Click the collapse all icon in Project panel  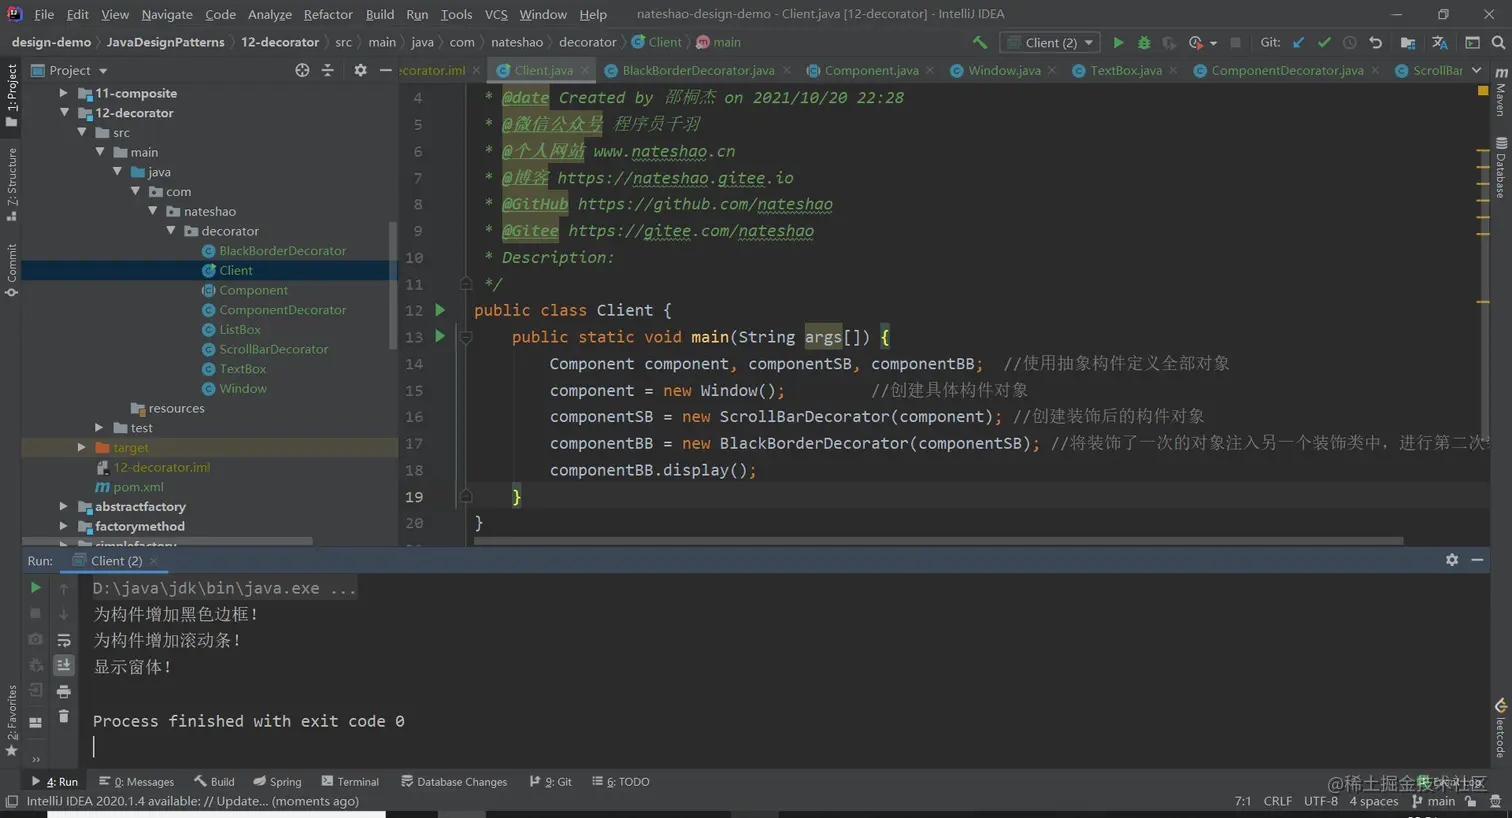pyautogui.click(x=327, y=70)
